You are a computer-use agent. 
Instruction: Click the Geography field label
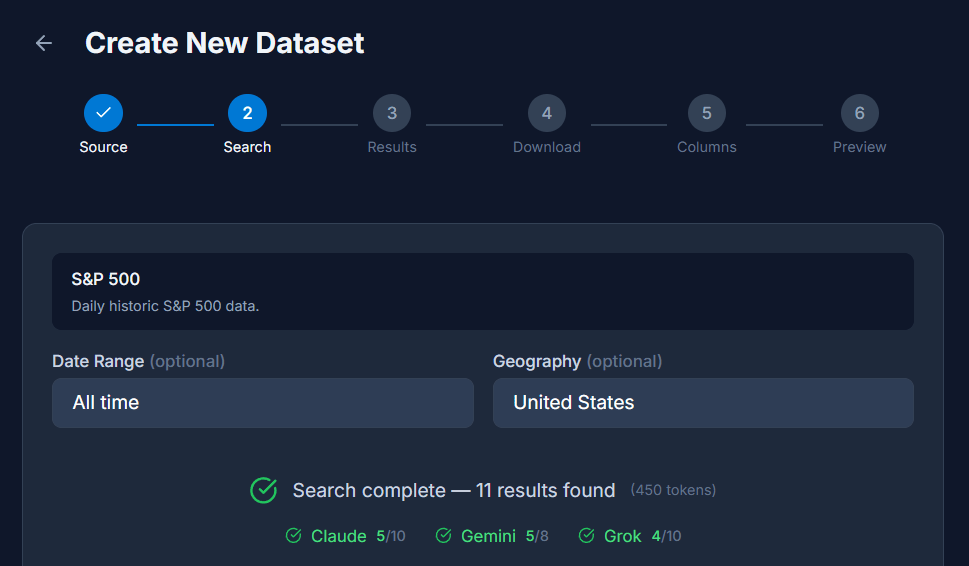pyautogui.click(x=577, y=361)
